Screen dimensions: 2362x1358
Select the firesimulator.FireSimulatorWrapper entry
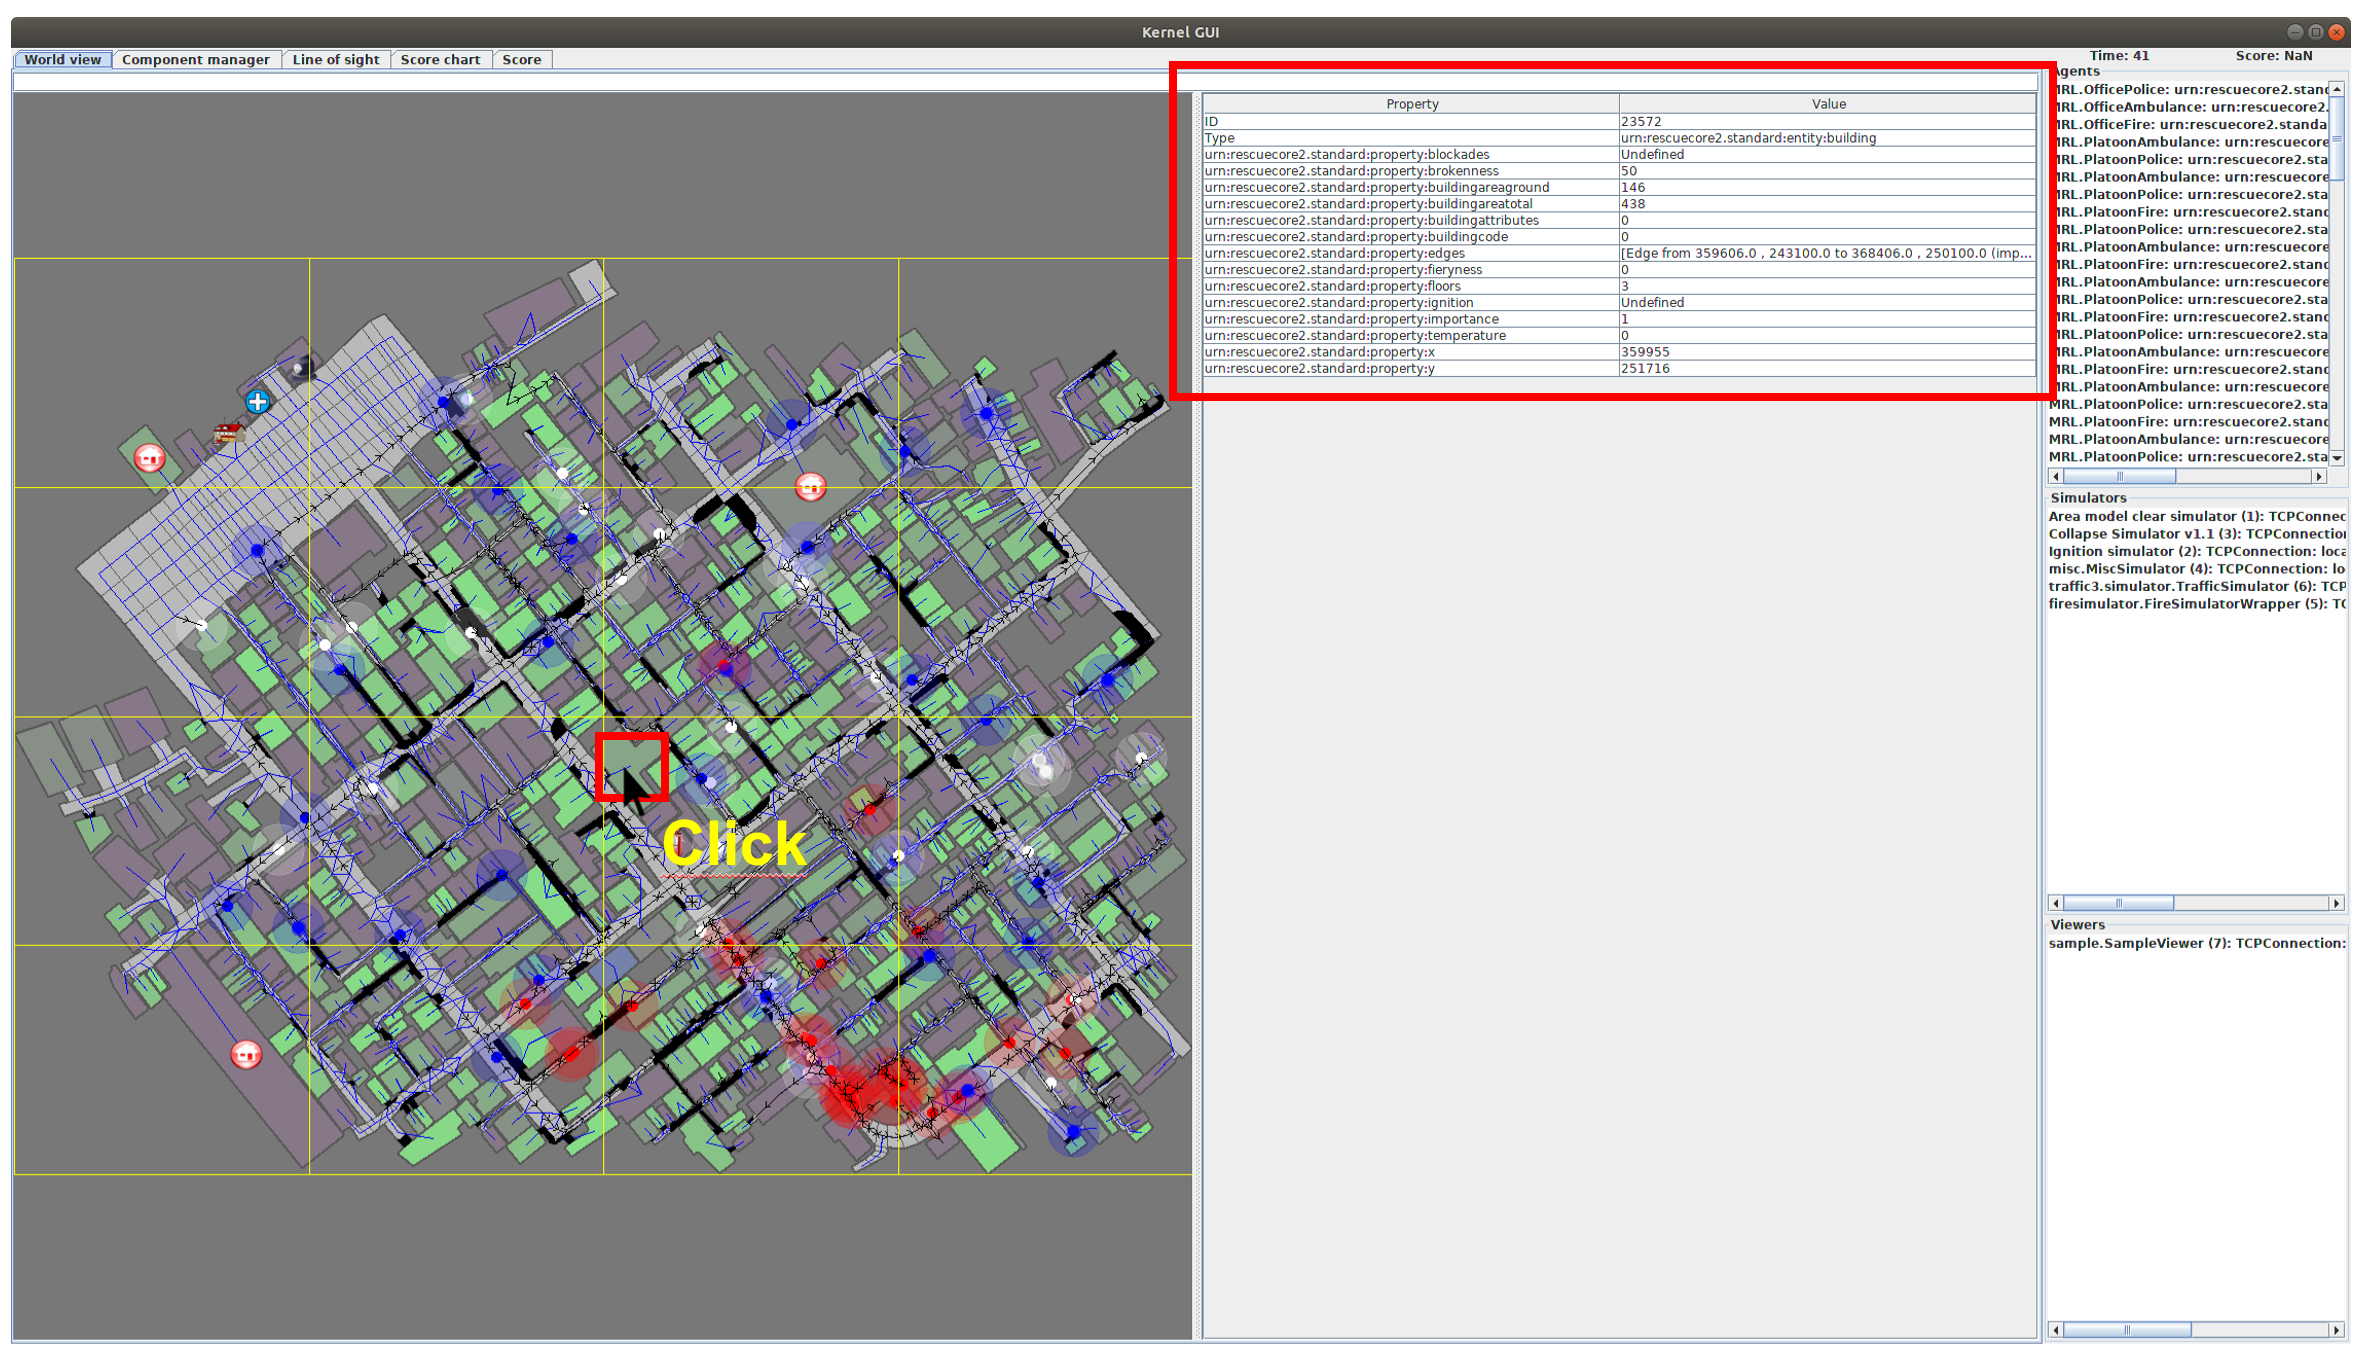(2197, 604)
